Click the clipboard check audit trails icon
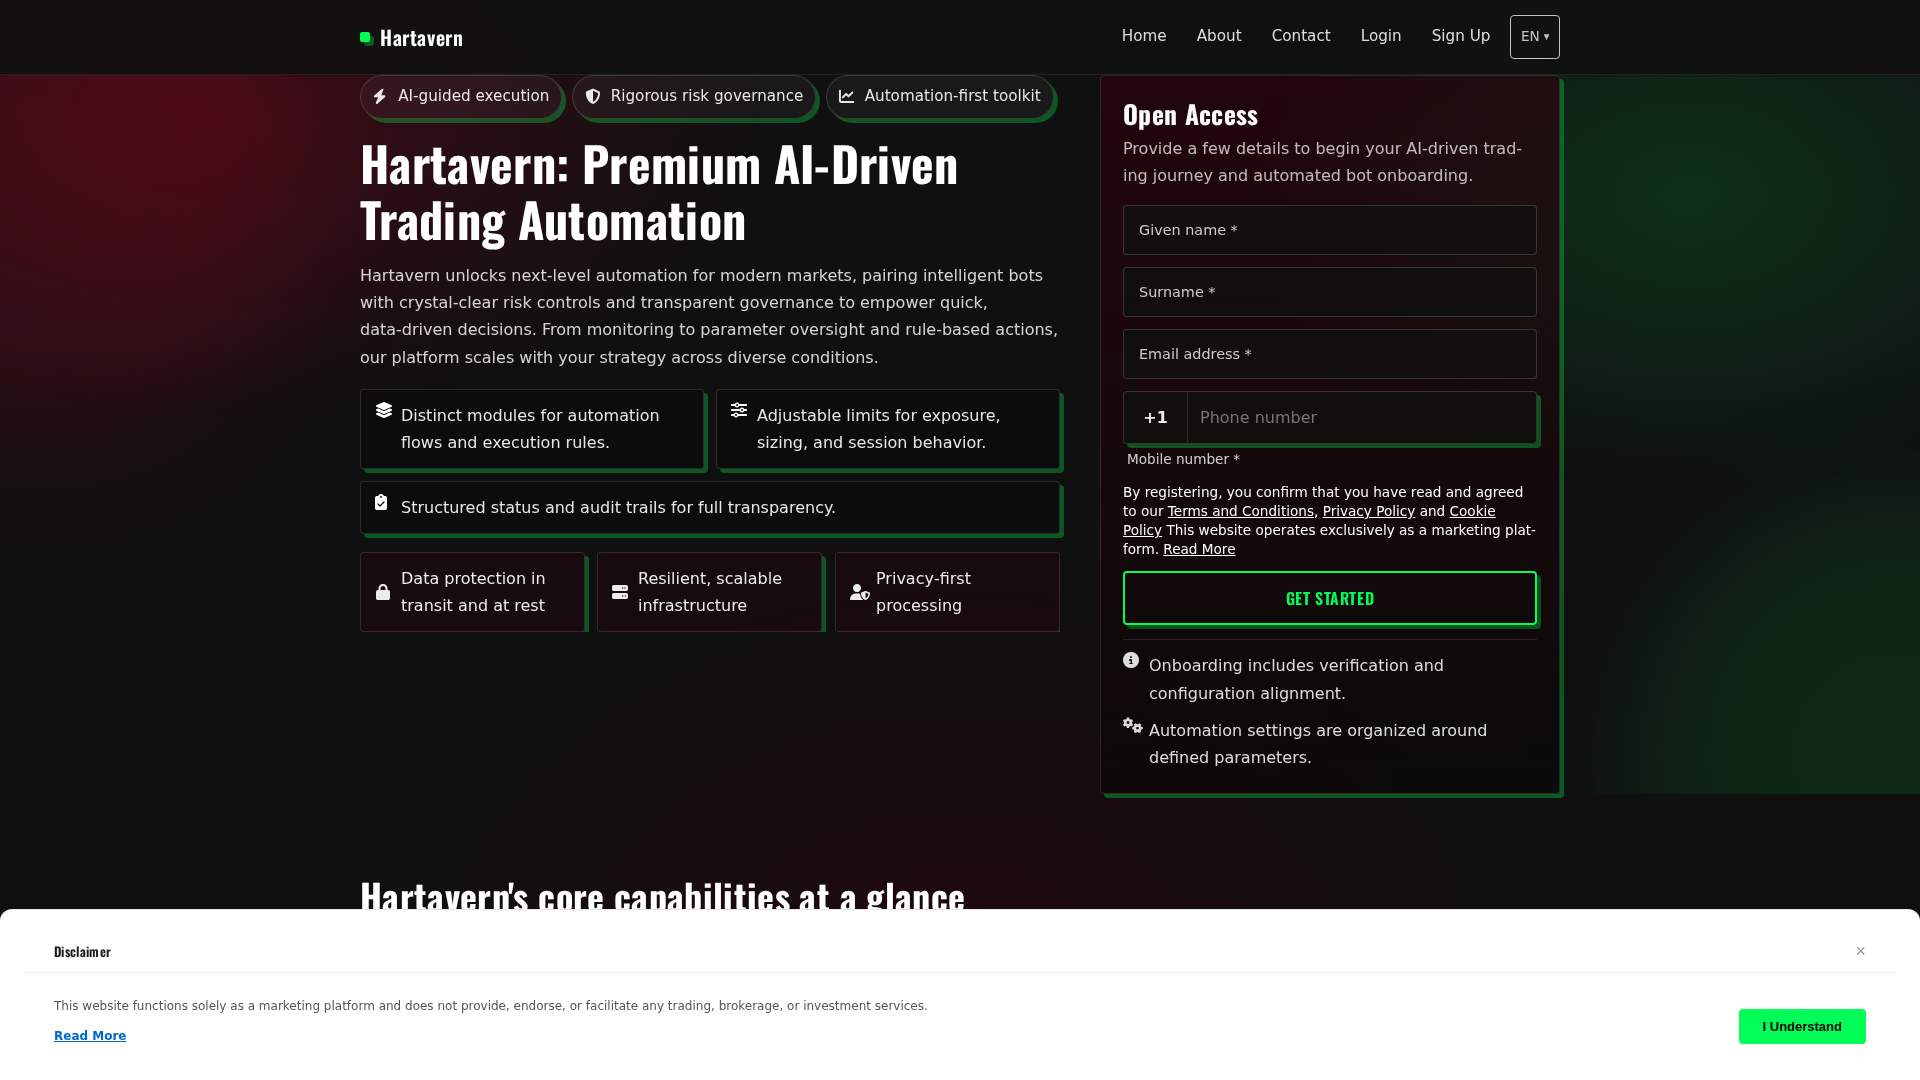1920x1080 pixels. [381, 502]
